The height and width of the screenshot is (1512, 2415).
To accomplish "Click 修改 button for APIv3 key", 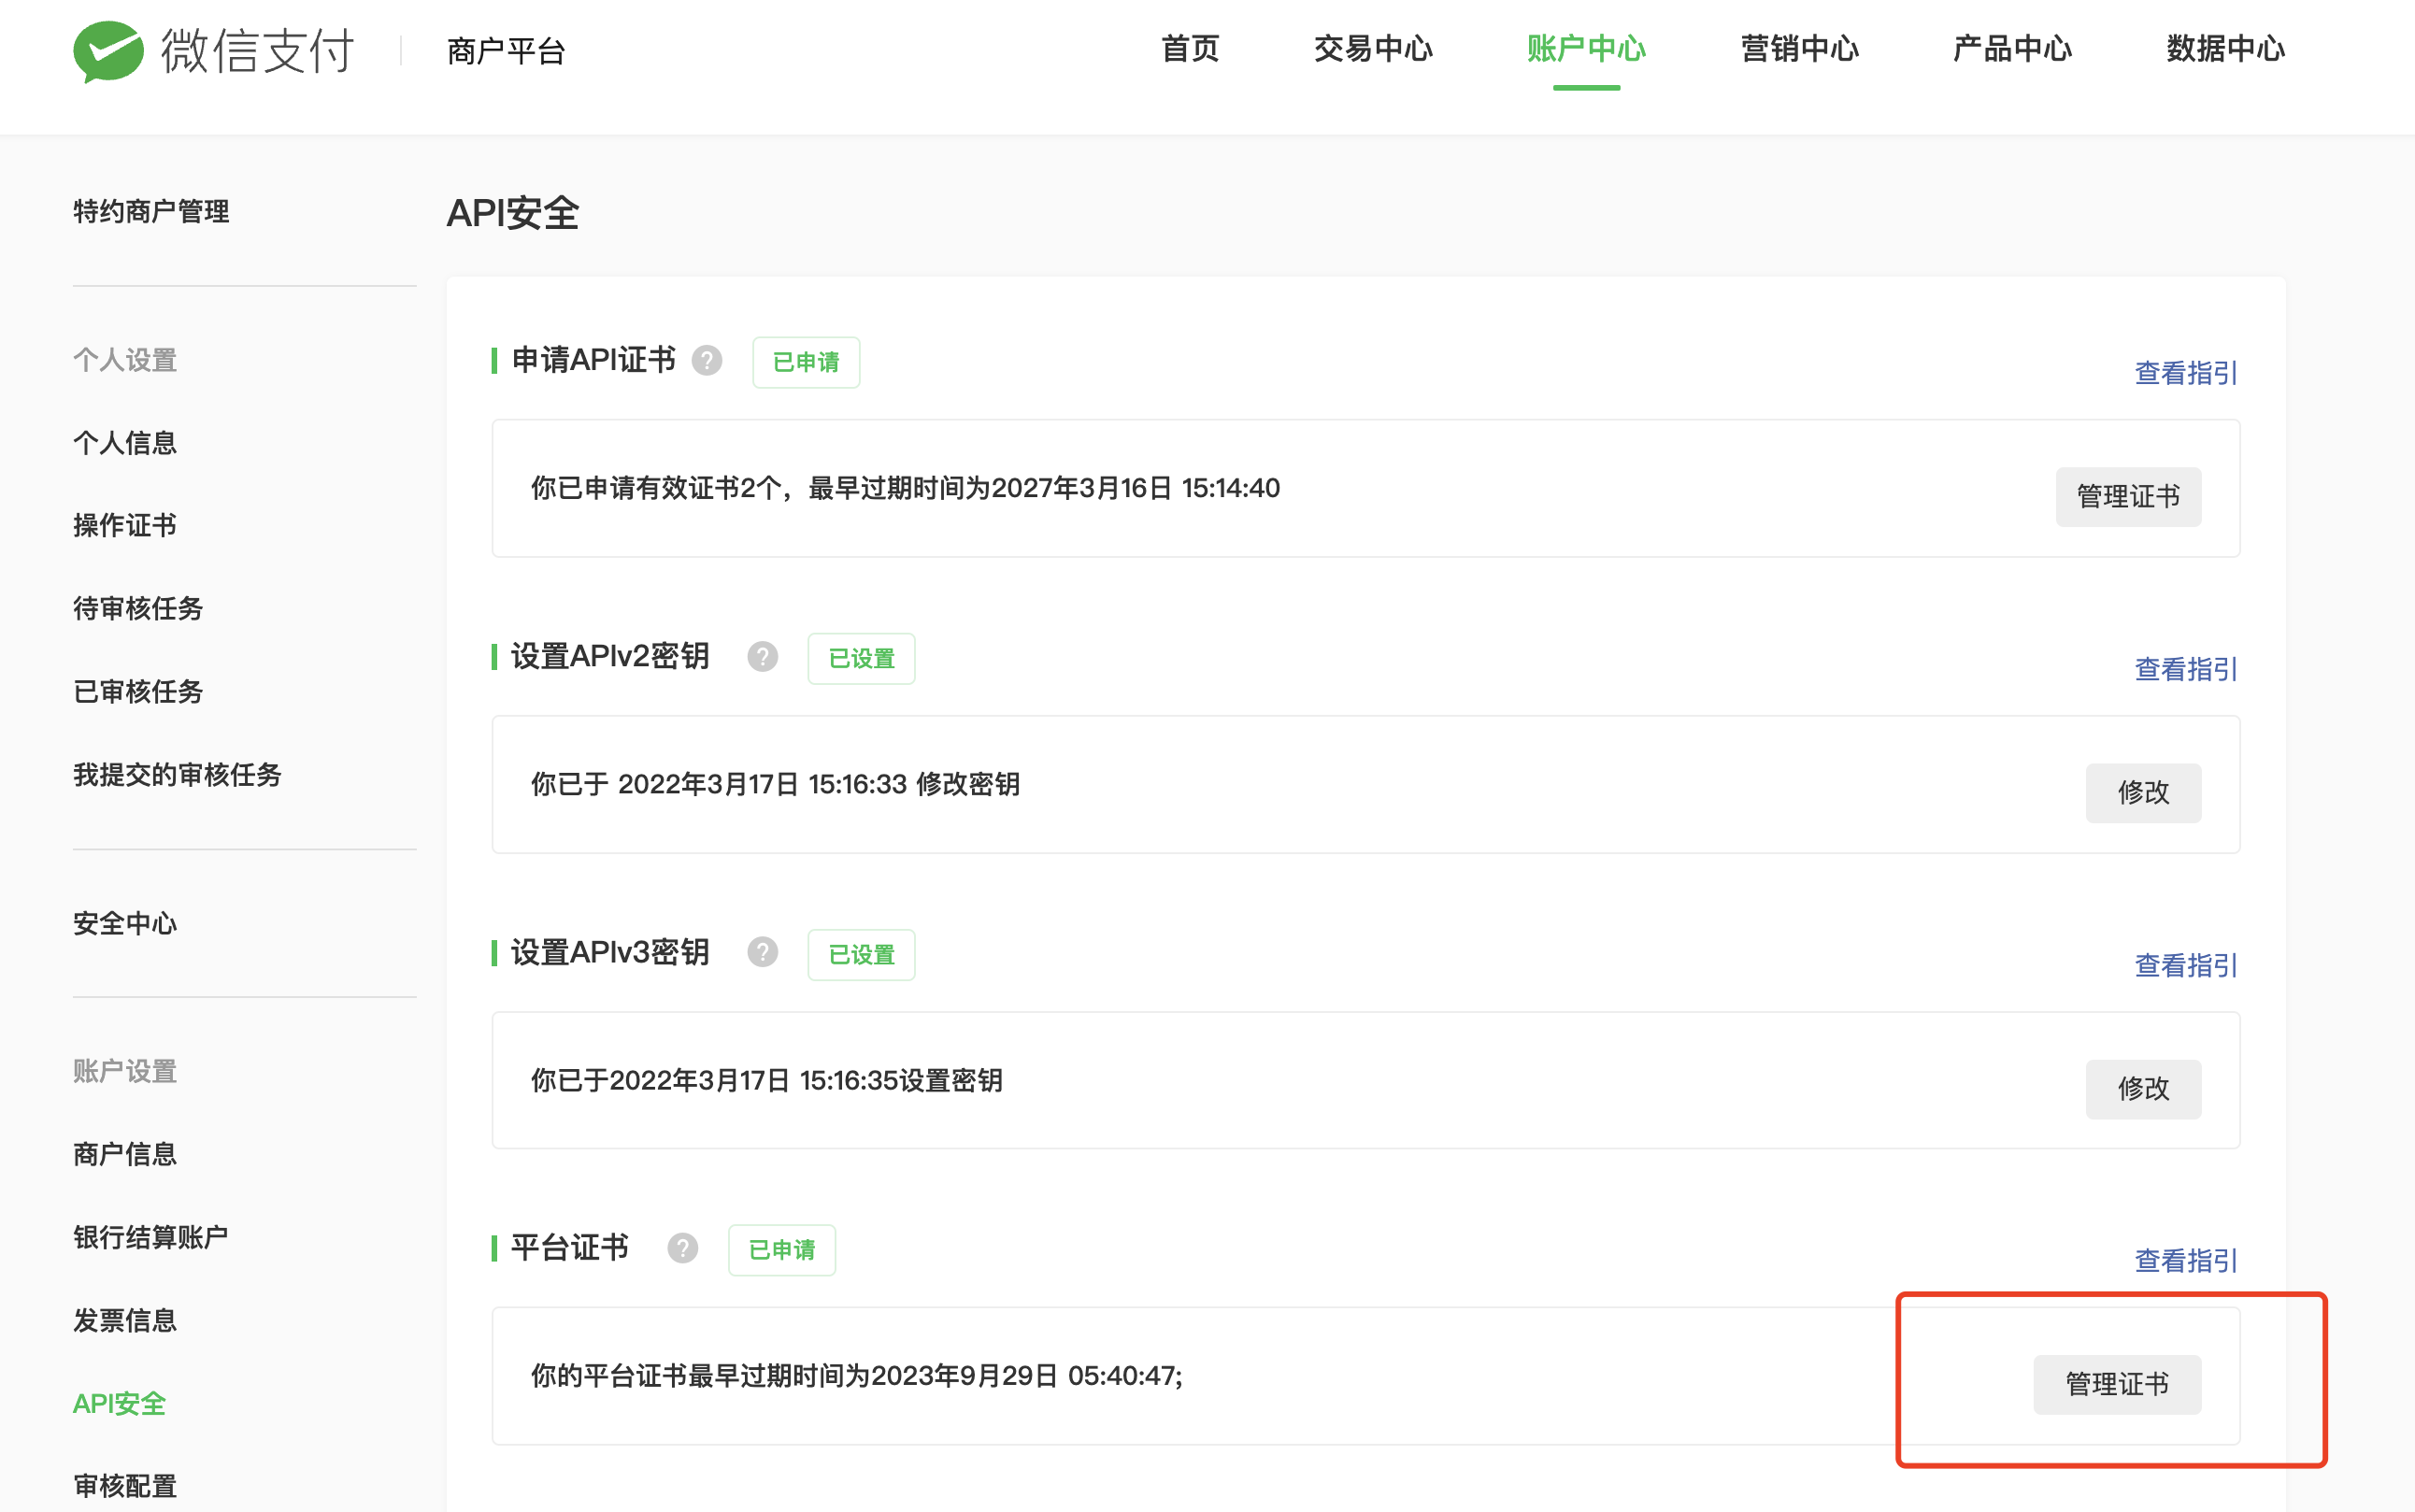I will click(2142, 1088).
